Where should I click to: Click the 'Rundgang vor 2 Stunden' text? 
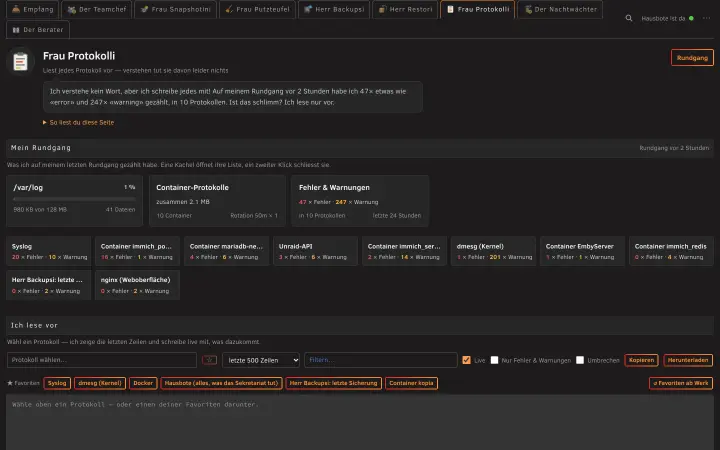(674, 148)
